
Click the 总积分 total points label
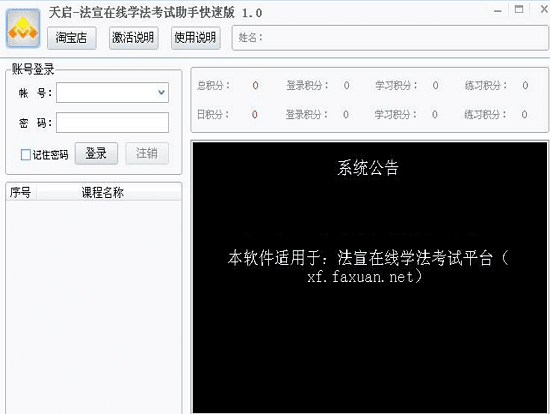click(213, 85)
